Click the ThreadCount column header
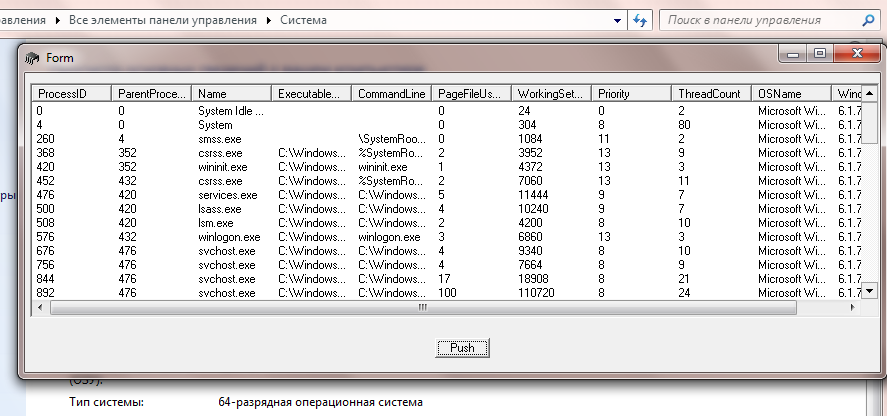This screenshot has height=416, width=887. click(710, 93)
